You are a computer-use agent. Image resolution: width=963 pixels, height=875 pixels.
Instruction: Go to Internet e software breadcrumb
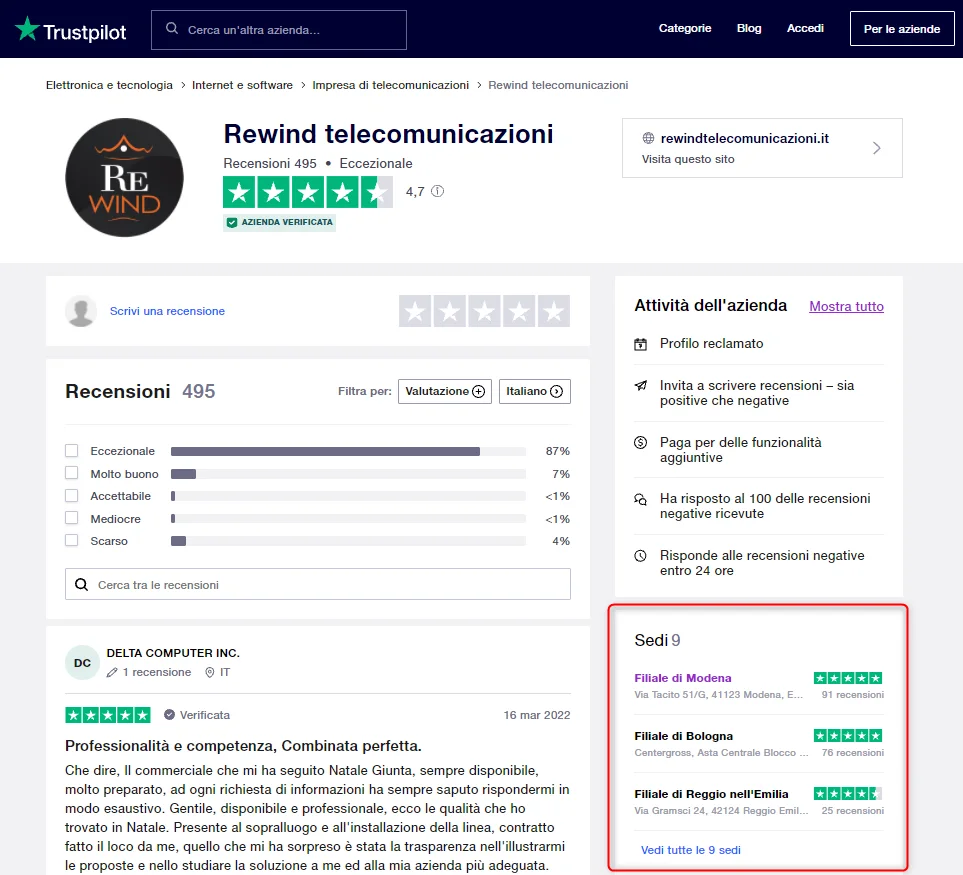(242, 85)
